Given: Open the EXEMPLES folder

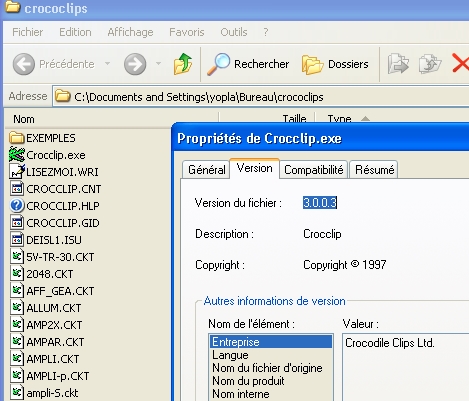Looking at the screenshot, I should click(x=42, y=138).
